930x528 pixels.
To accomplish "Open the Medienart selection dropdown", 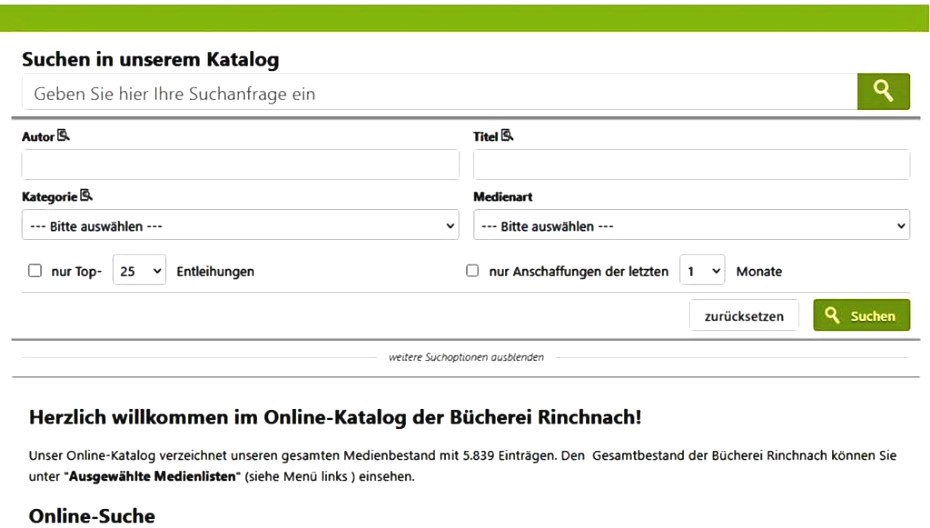I will pos(691,226).
